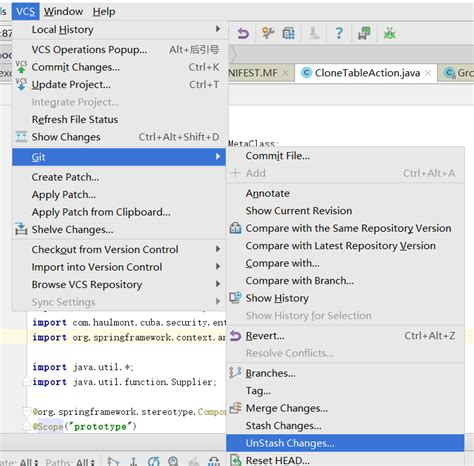Collapse the import block fold marker
Viewport: 474px width, 466px height.
[27, 382]
